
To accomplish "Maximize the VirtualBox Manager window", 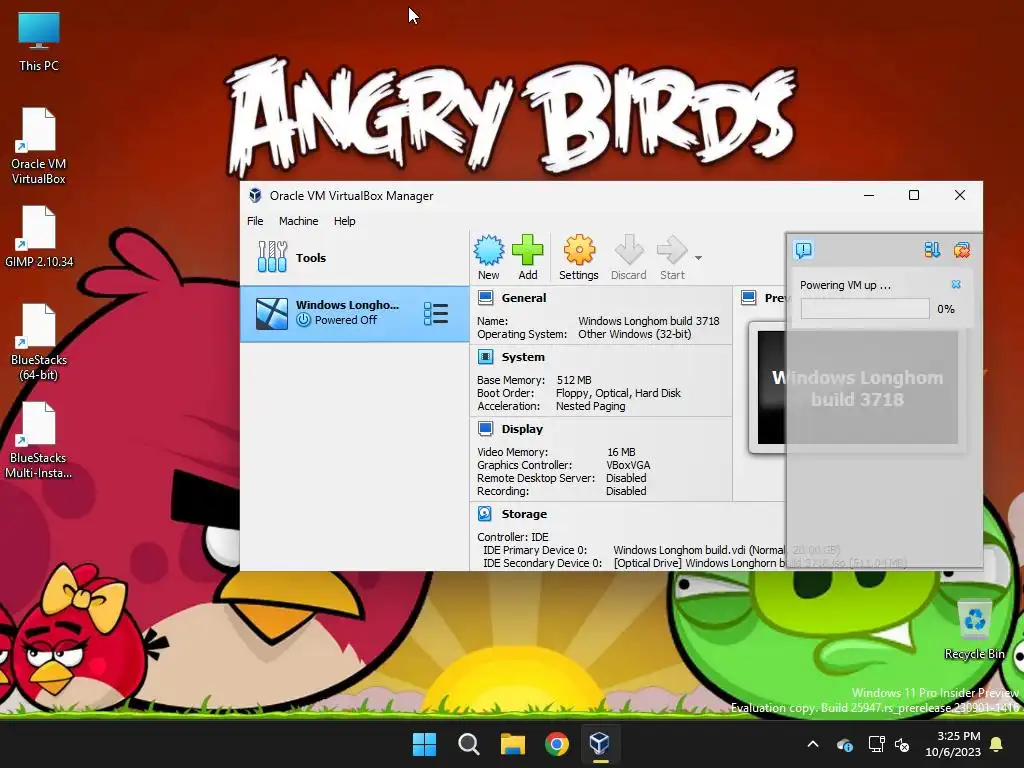I will (914, 195).
